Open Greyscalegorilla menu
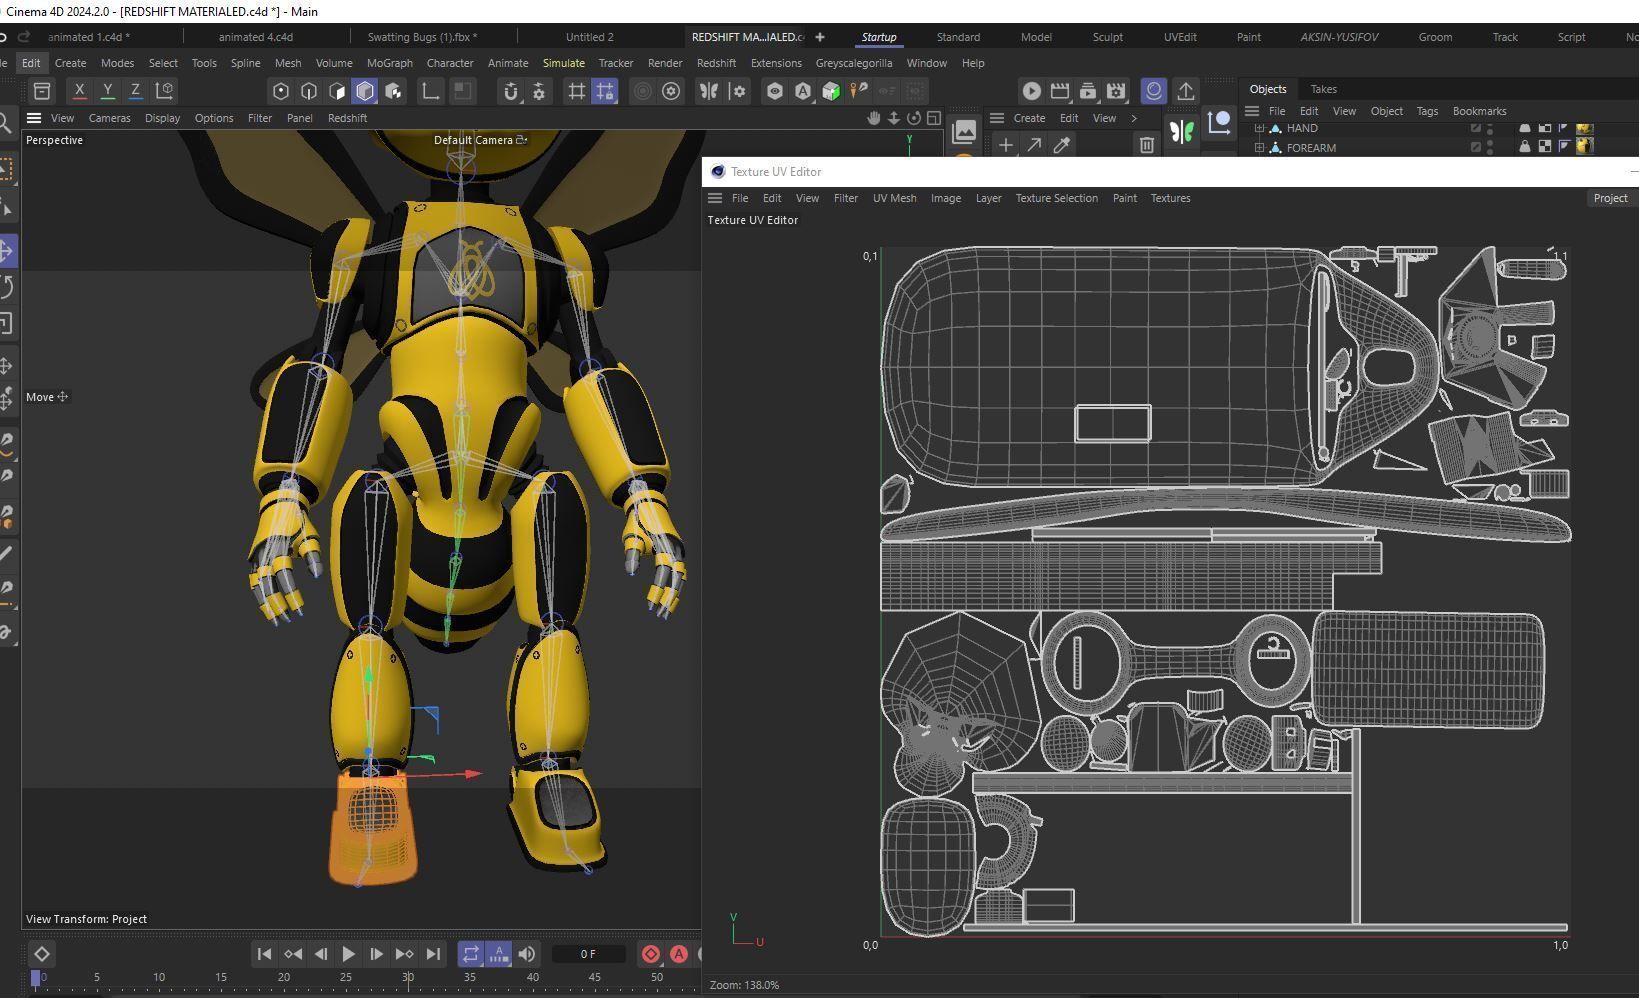This screenshot has width=1639, height=998. tap(854, 63)
